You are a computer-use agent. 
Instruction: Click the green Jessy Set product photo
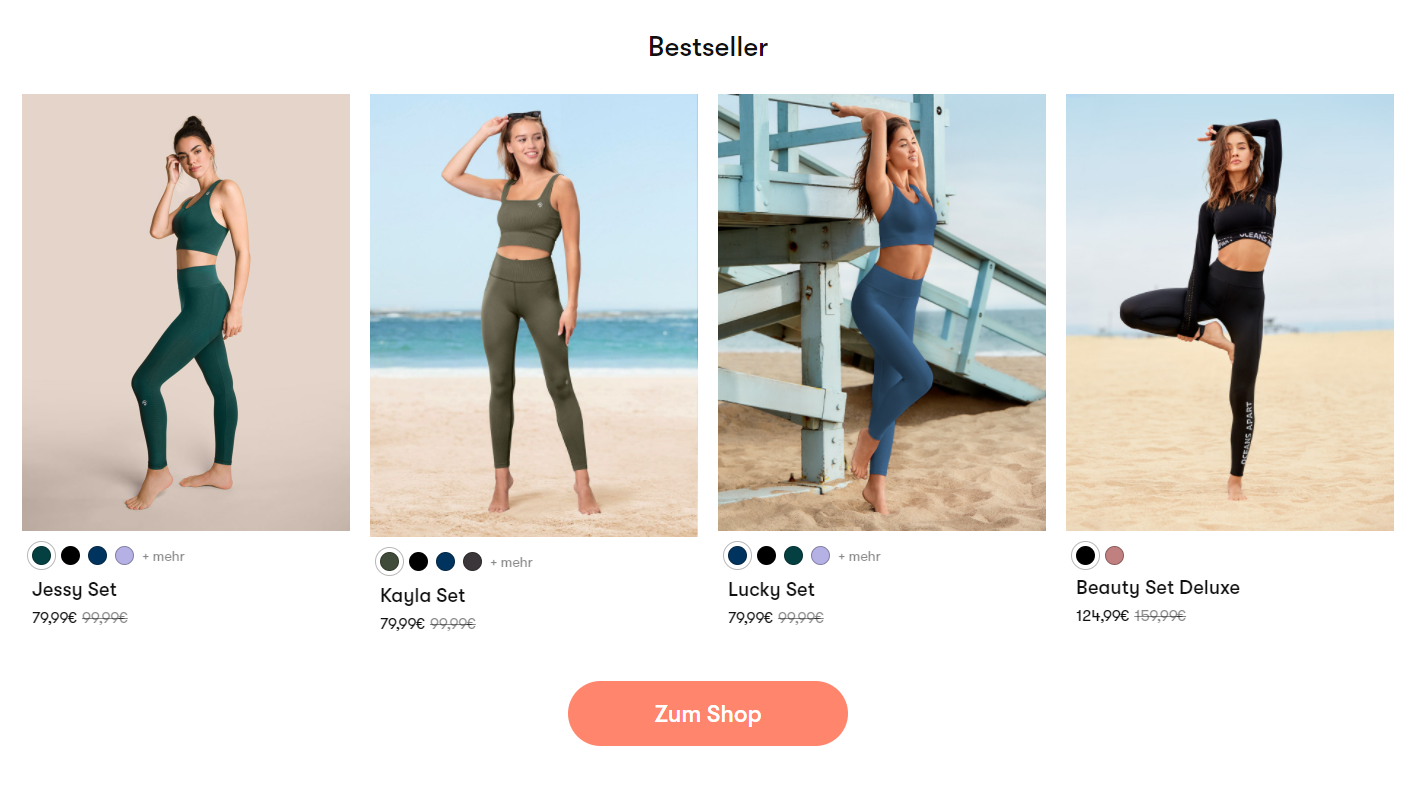pos(185,312)
